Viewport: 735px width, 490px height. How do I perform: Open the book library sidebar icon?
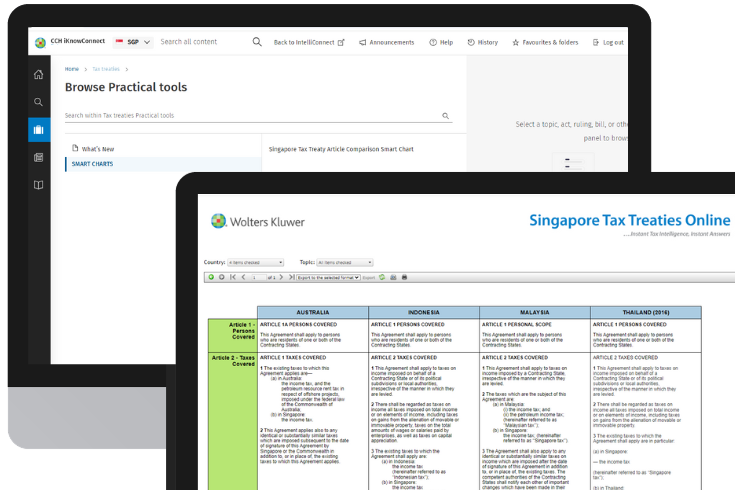(x=39, y=185)
